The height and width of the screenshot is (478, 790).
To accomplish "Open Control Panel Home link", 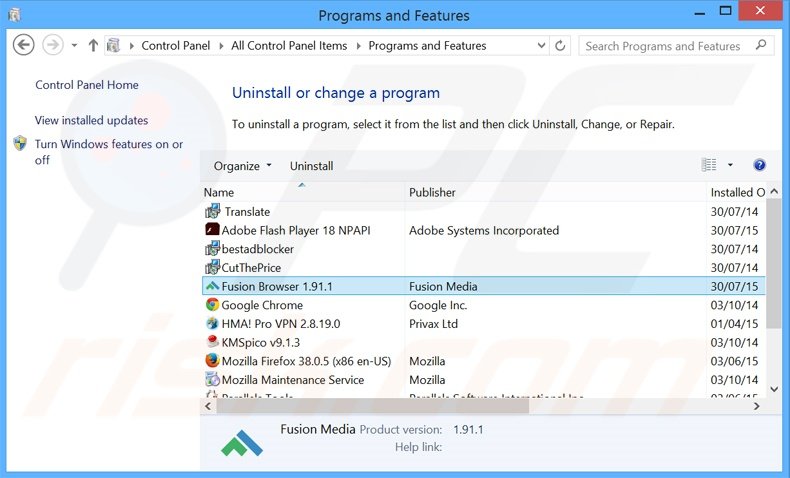I will [x=87, y=85].
